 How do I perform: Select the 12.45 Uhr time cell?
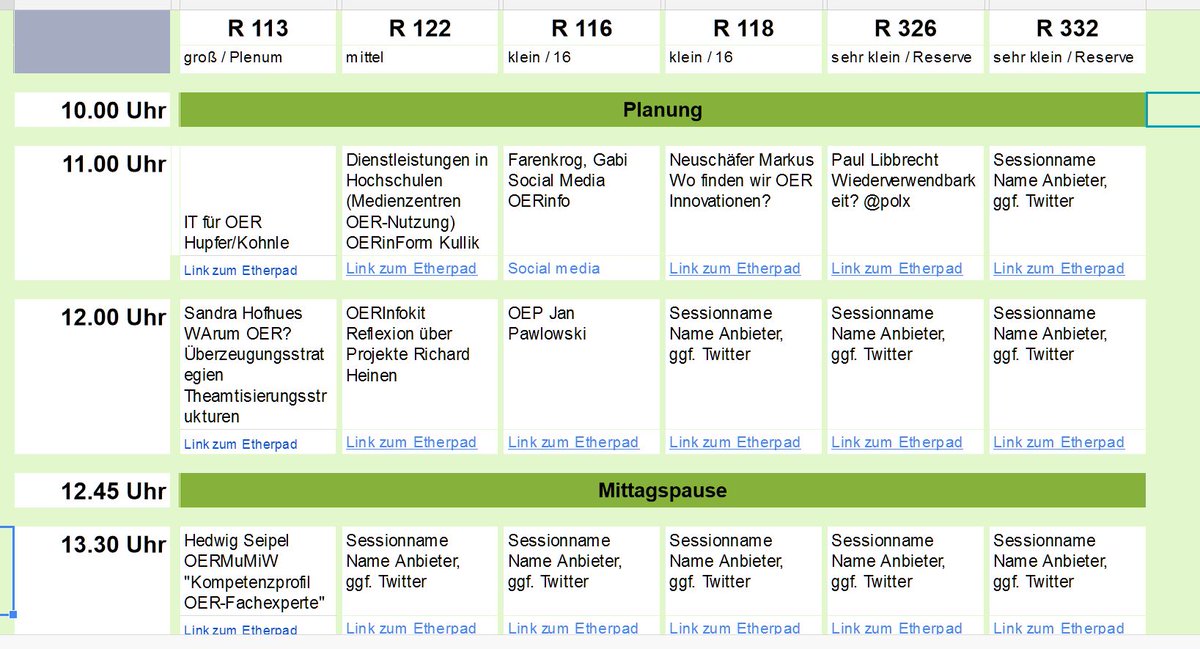point(91,491)
